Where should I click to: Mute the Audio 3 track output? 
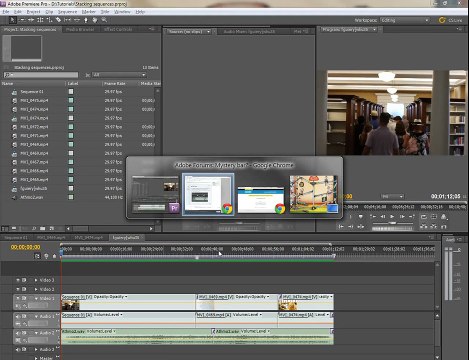pos(18,350)
